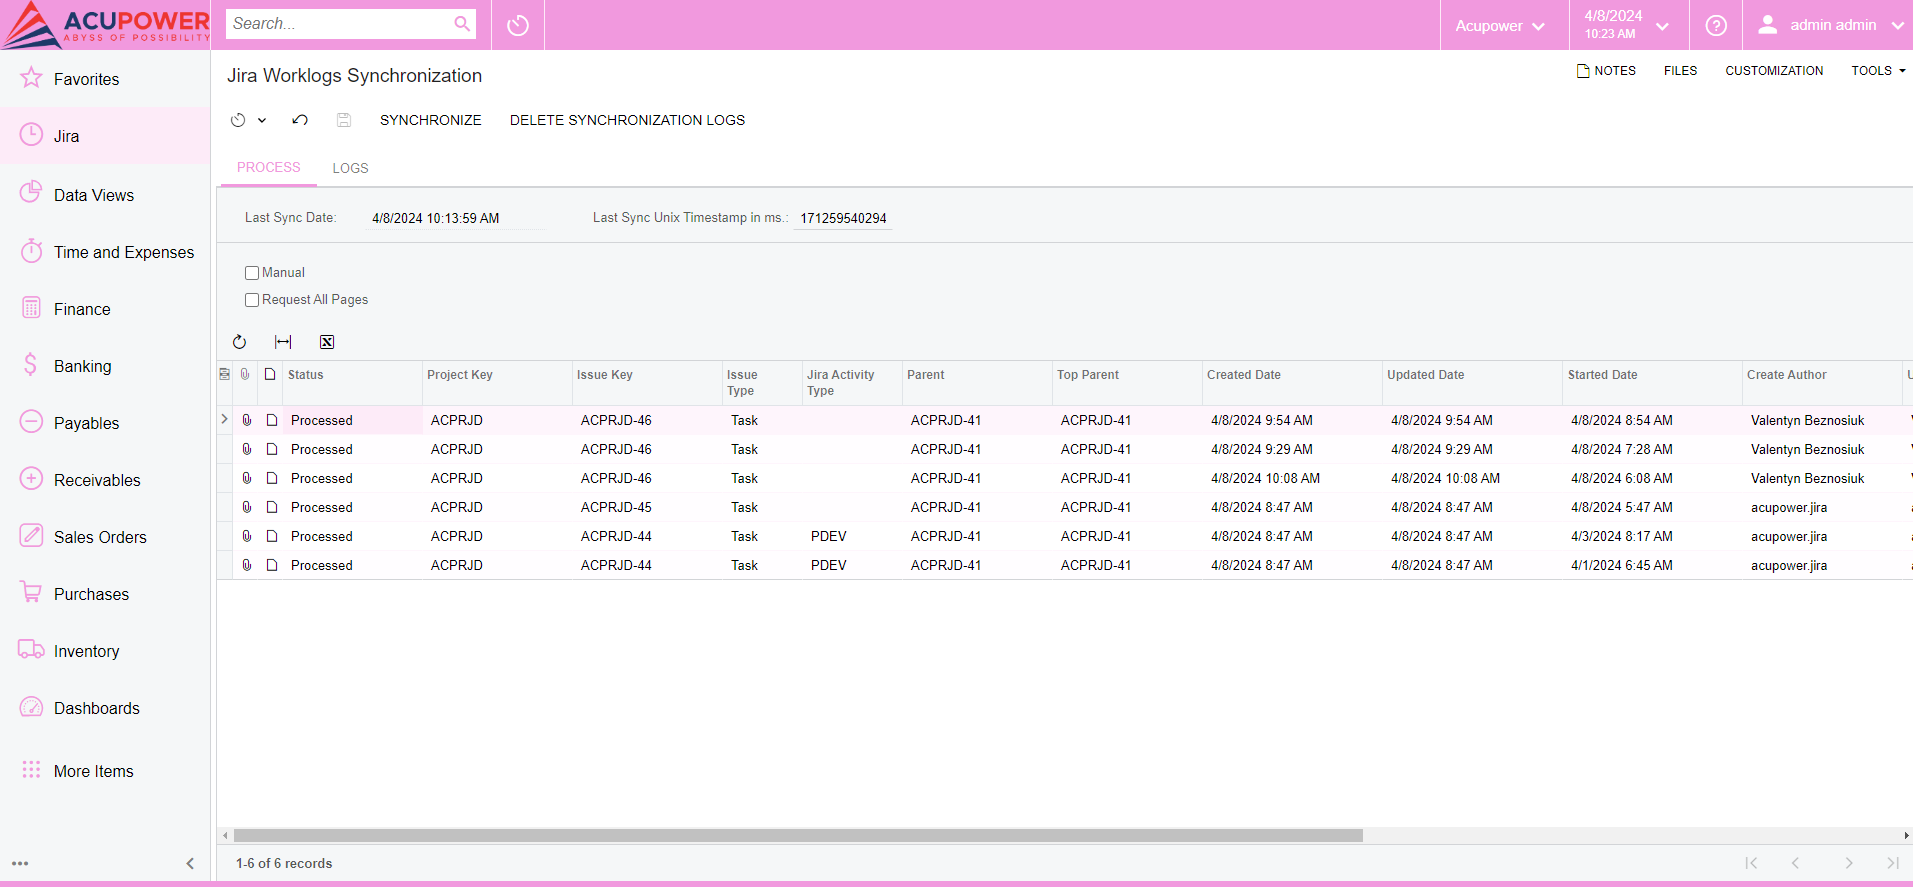Select the ACPRJD-45 issue key cell
The image size is (1913, 887).
click(647, 507)
